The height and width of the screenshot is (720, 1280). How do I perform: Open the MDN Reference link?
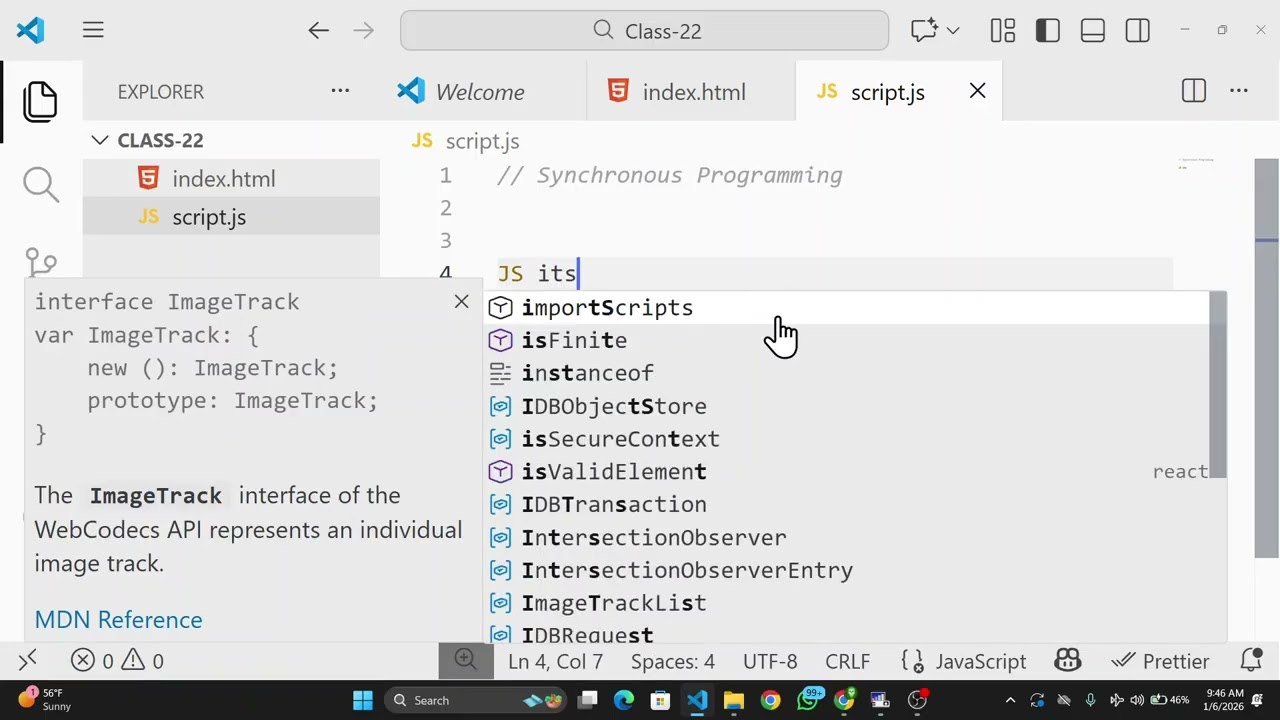(118, 620)
